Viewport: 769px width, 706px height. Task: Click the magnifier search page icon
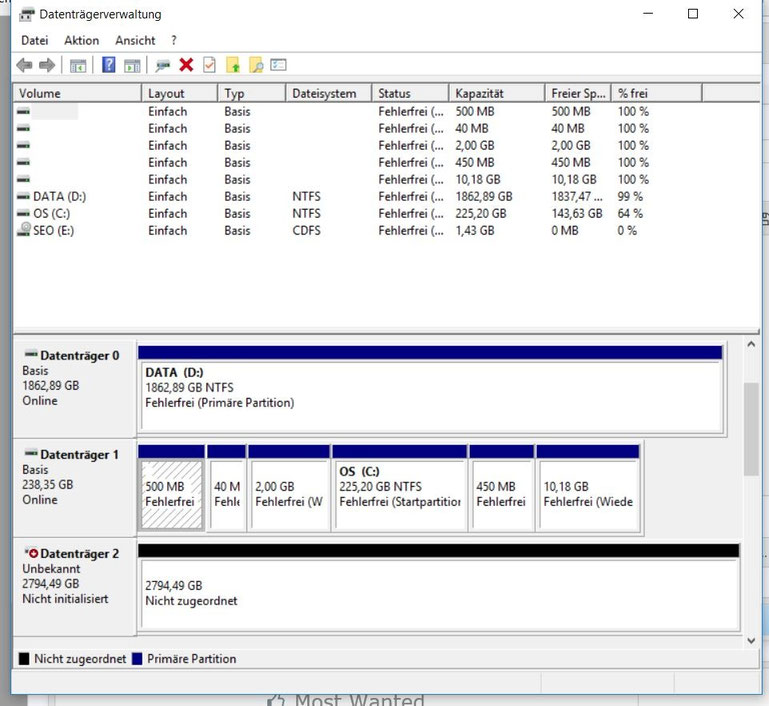point(256,65)
